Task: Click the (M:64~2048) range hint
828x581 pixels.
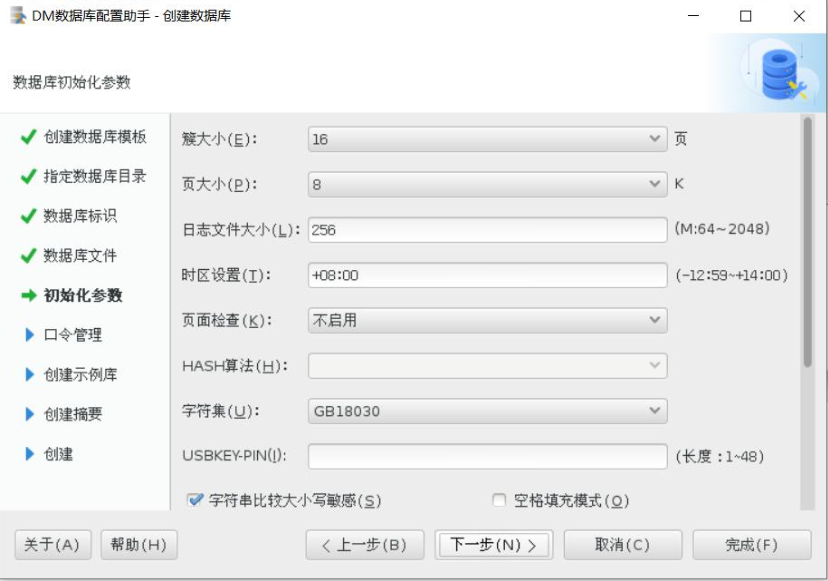Action: pyautogui.click(x=722, y=229)
